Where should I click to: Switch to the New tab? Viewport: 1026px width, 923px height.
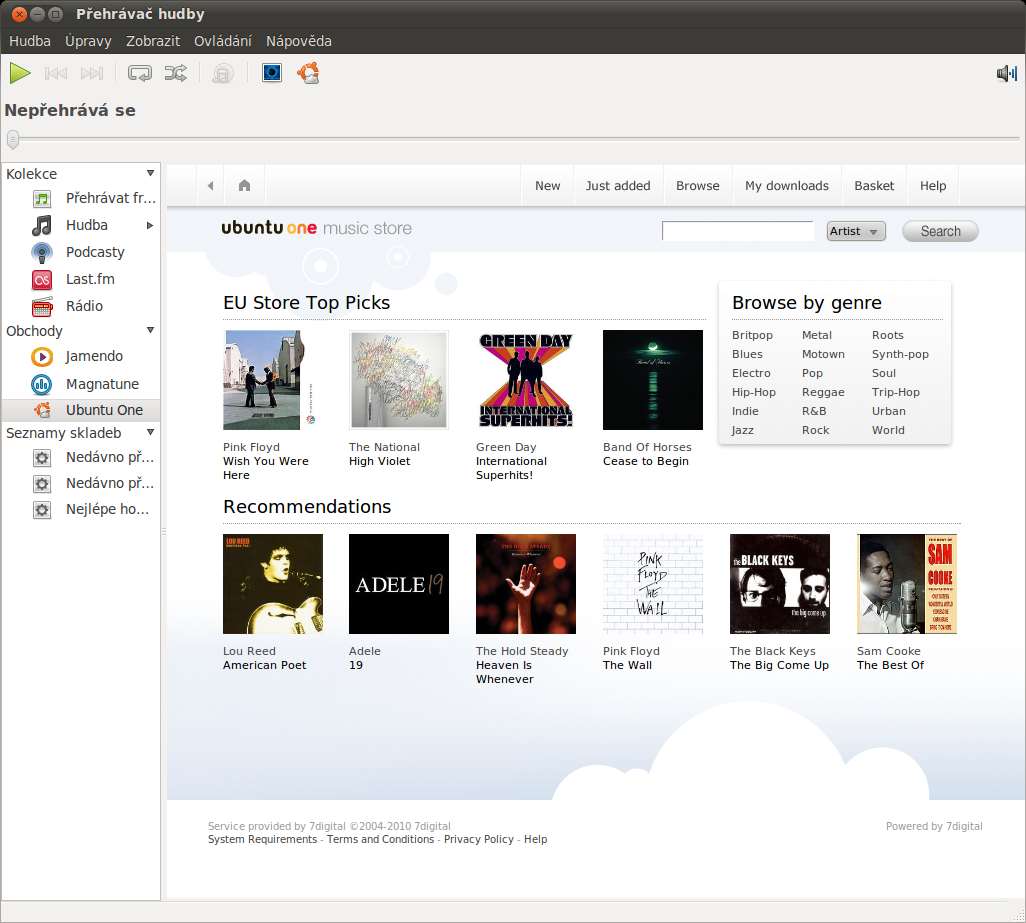(x=548, y=186)
